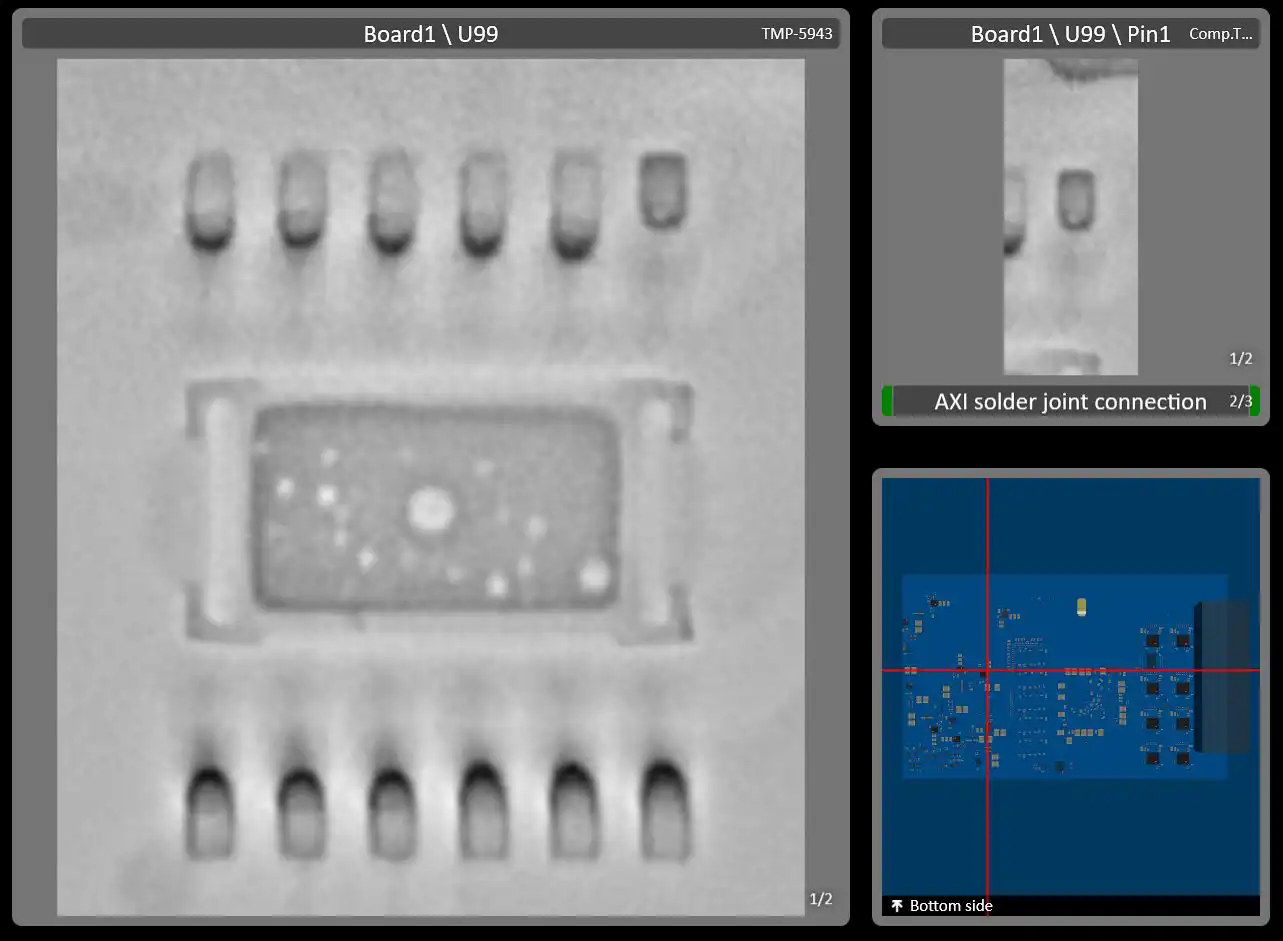Click the main U99 X-ray image

click(431, 487)
